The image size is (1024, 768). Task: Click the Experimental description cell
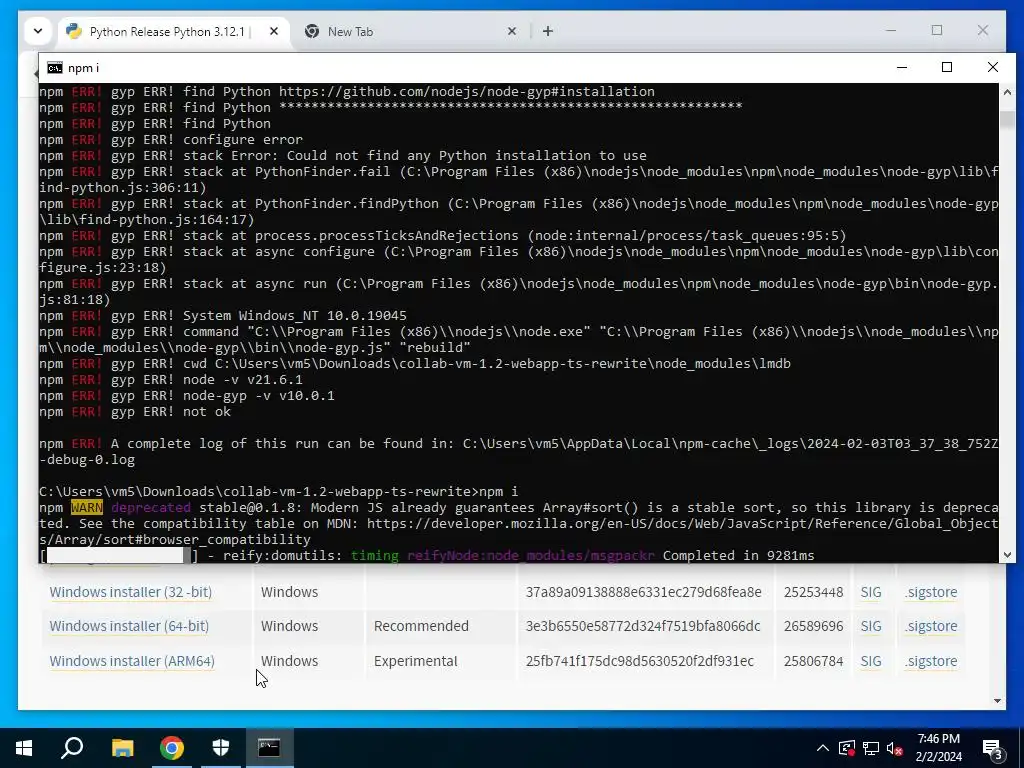point(415,661)
